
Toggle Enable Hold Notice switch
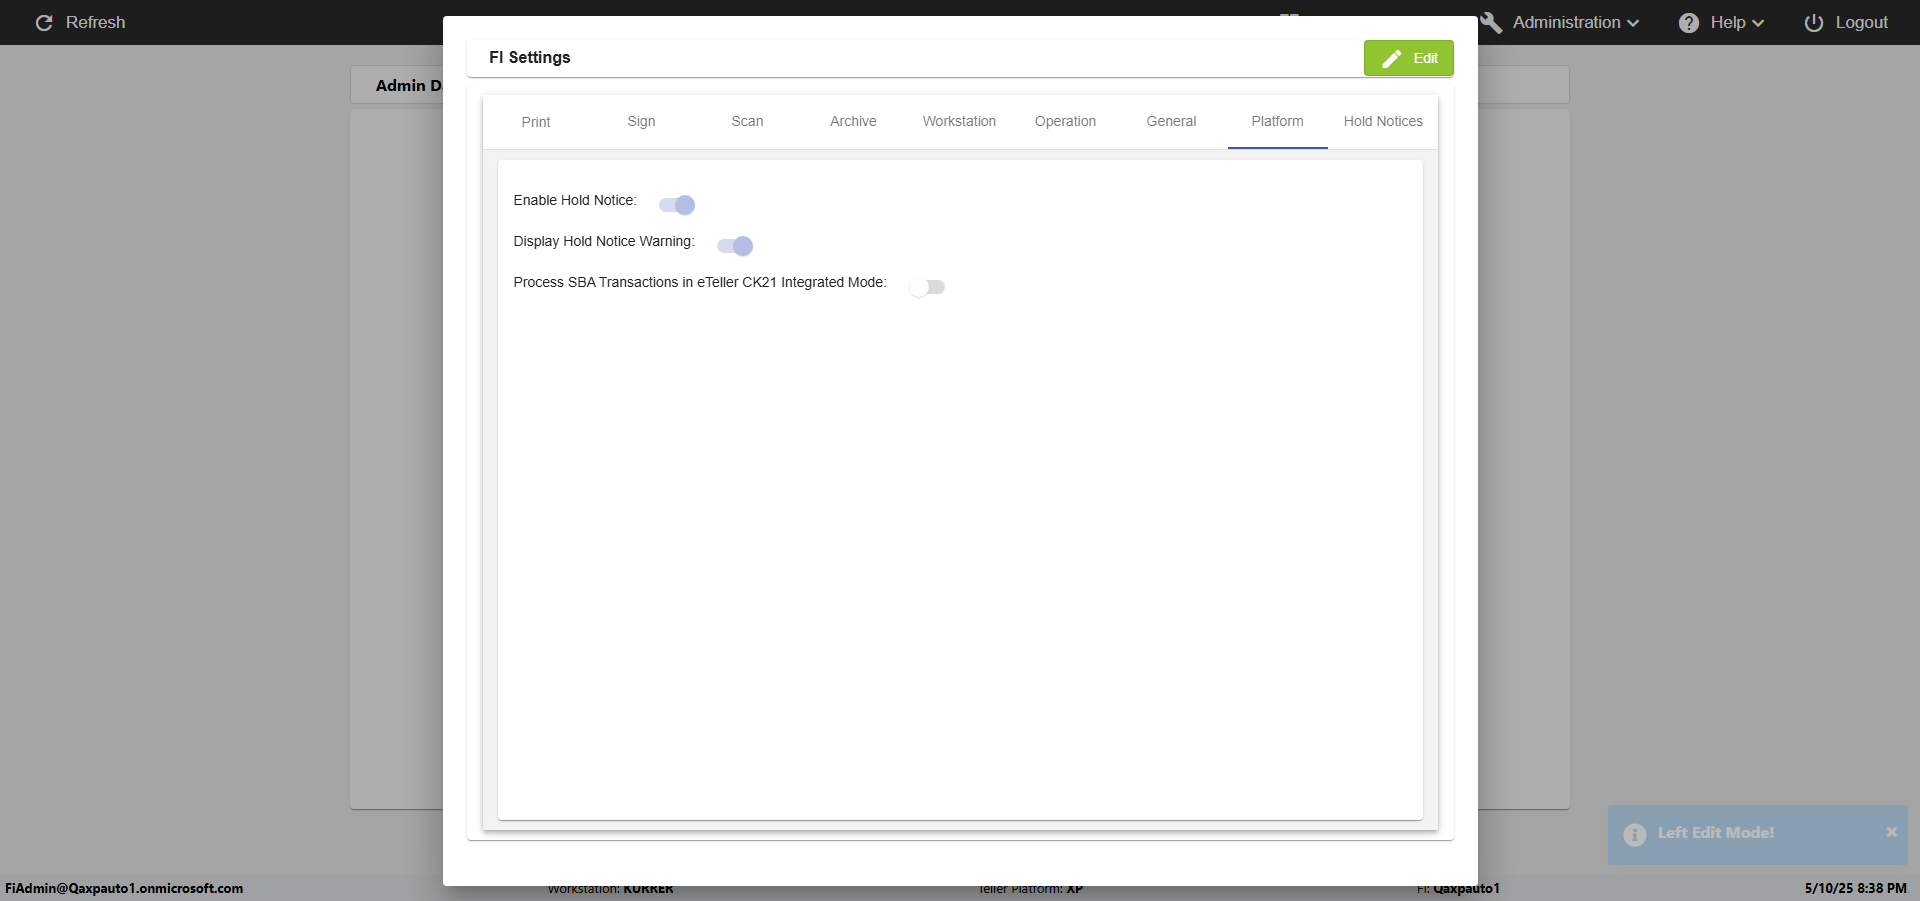tap(677, 204)
